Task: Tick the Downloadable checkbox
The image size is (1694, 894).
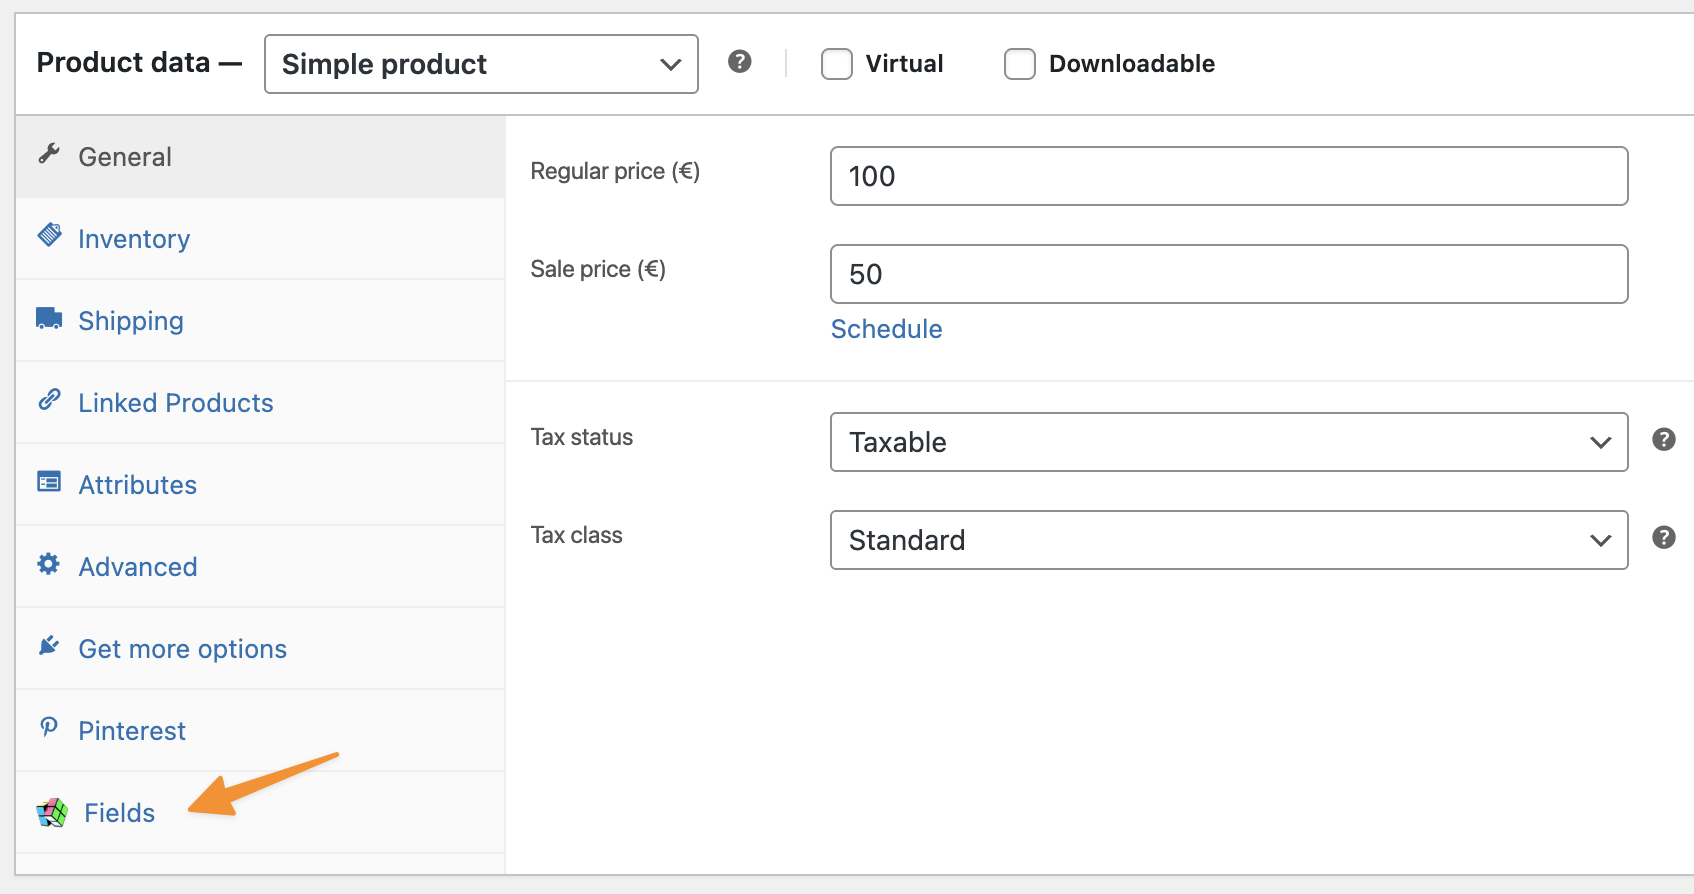Action: point(1019,64)
